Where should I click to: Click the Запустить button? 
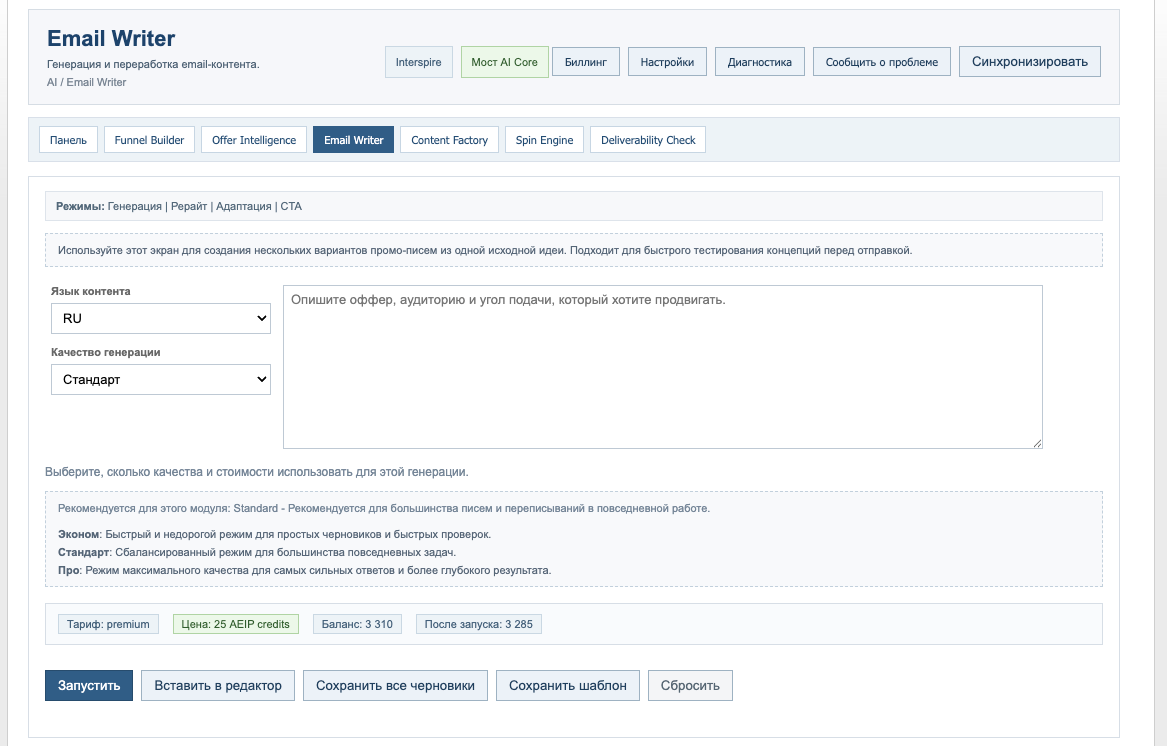point(88,685)
